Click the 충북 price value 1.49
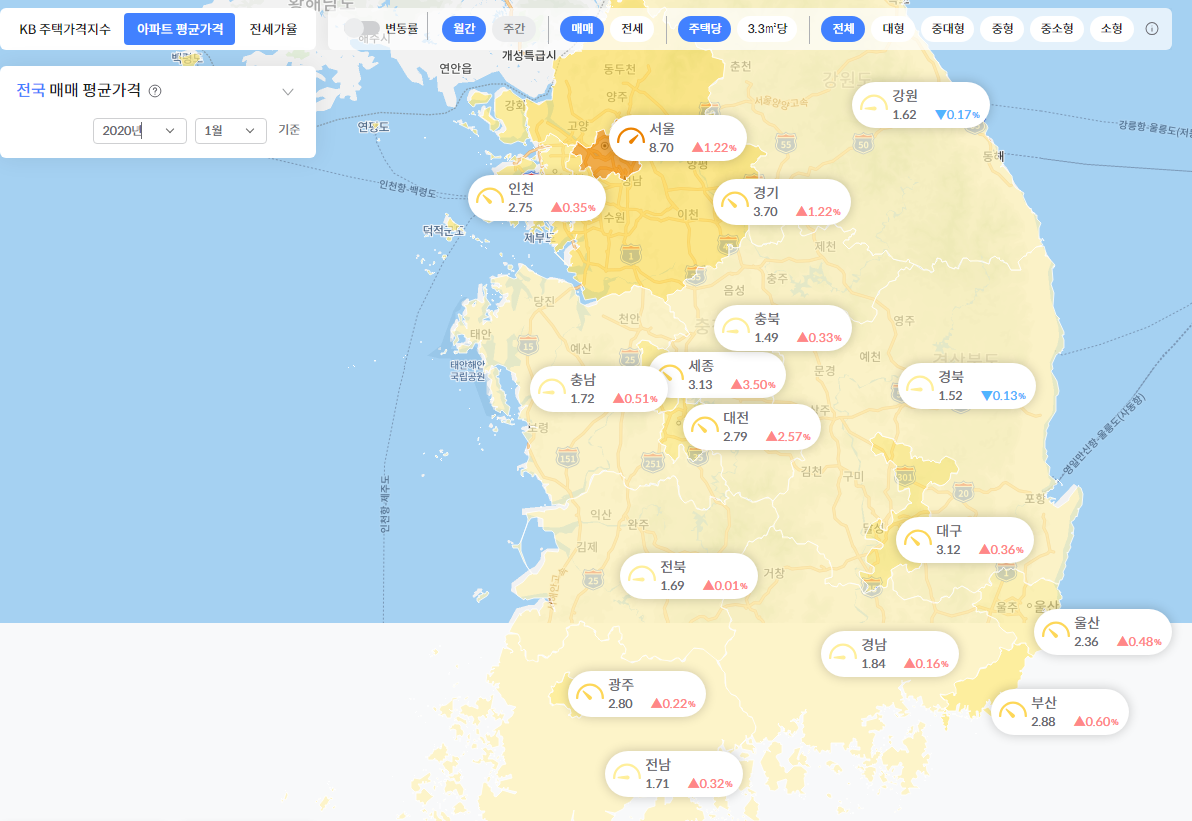The height and width of the screenshot is (821, 1192). coord(766,338)
